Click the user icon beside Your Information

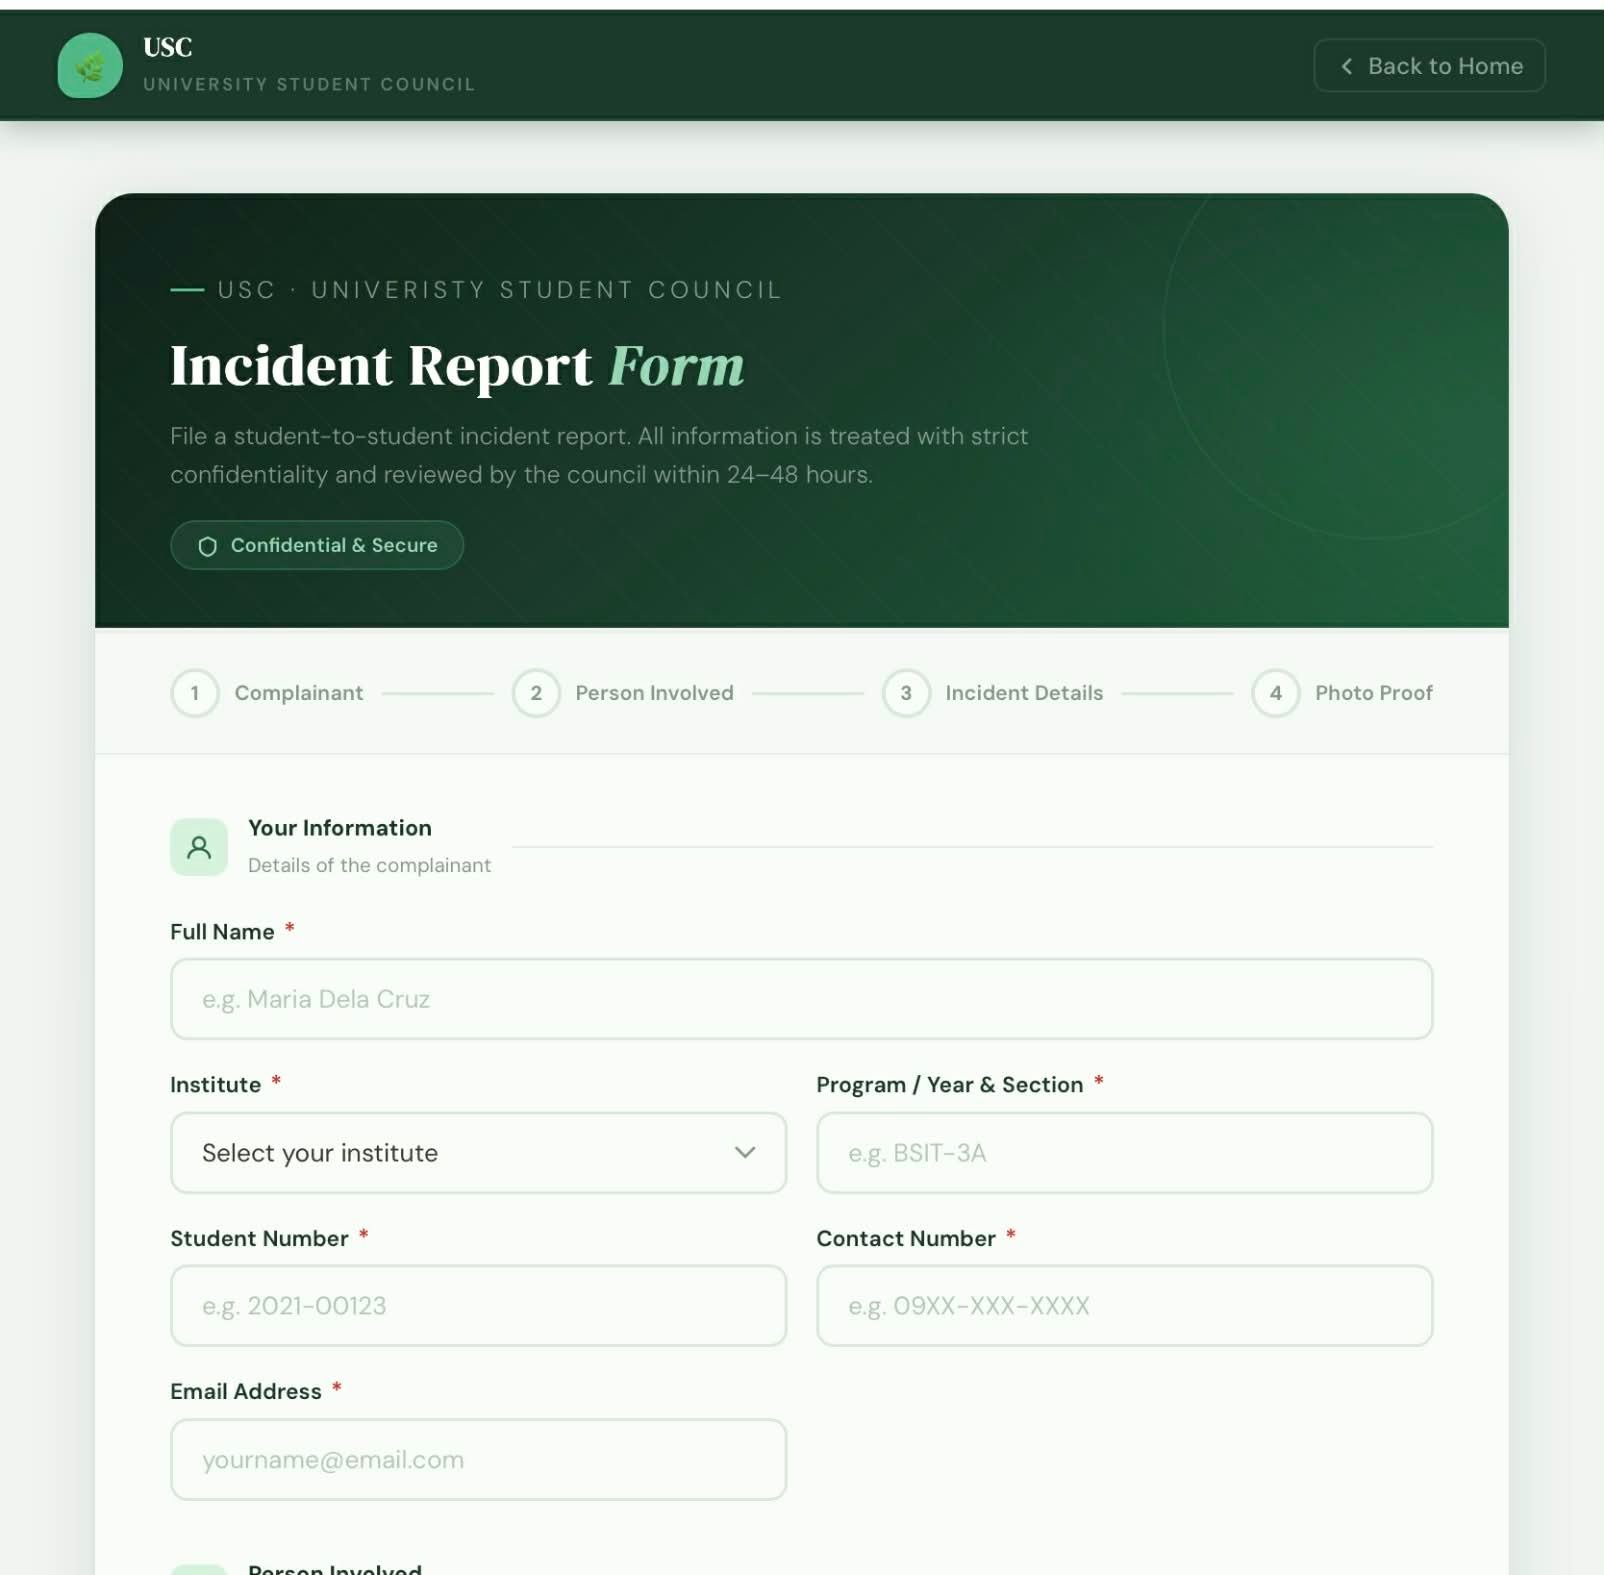[199, 847]
